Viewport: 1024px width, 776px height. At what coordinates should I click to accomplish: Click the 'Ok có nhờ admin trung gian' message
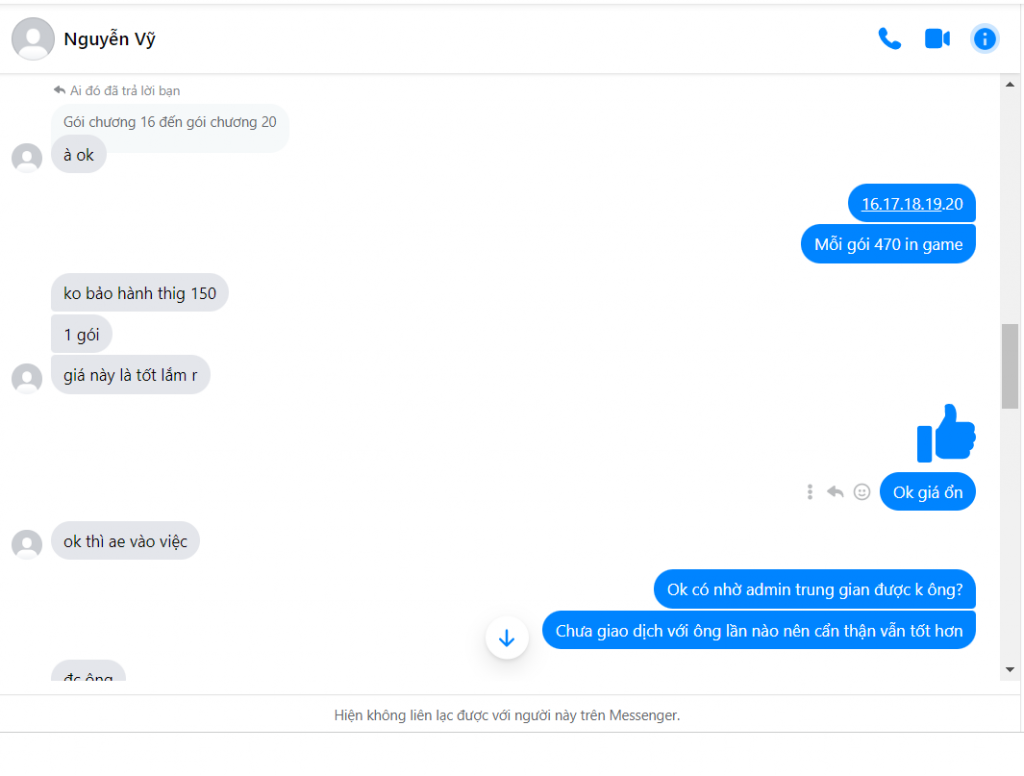pyautogui.click(x=814, y=589)
